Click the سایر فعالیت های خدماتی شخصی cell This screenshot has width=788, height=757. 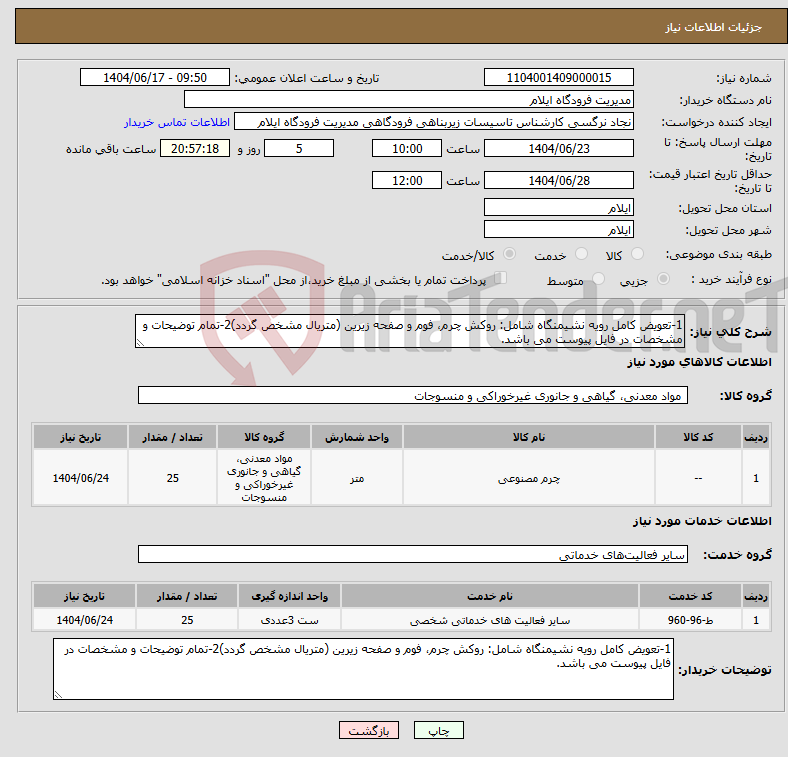click(x=490, y=620)
